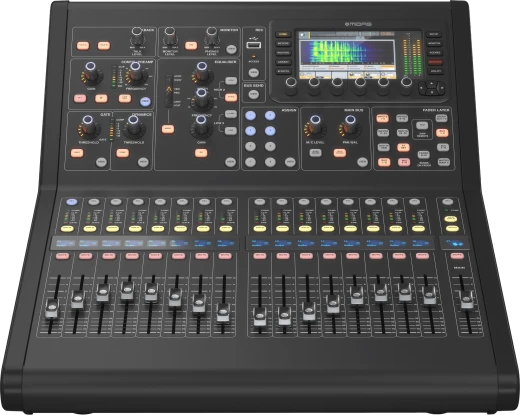Toggle the Gate on button

tap(77, 153)
